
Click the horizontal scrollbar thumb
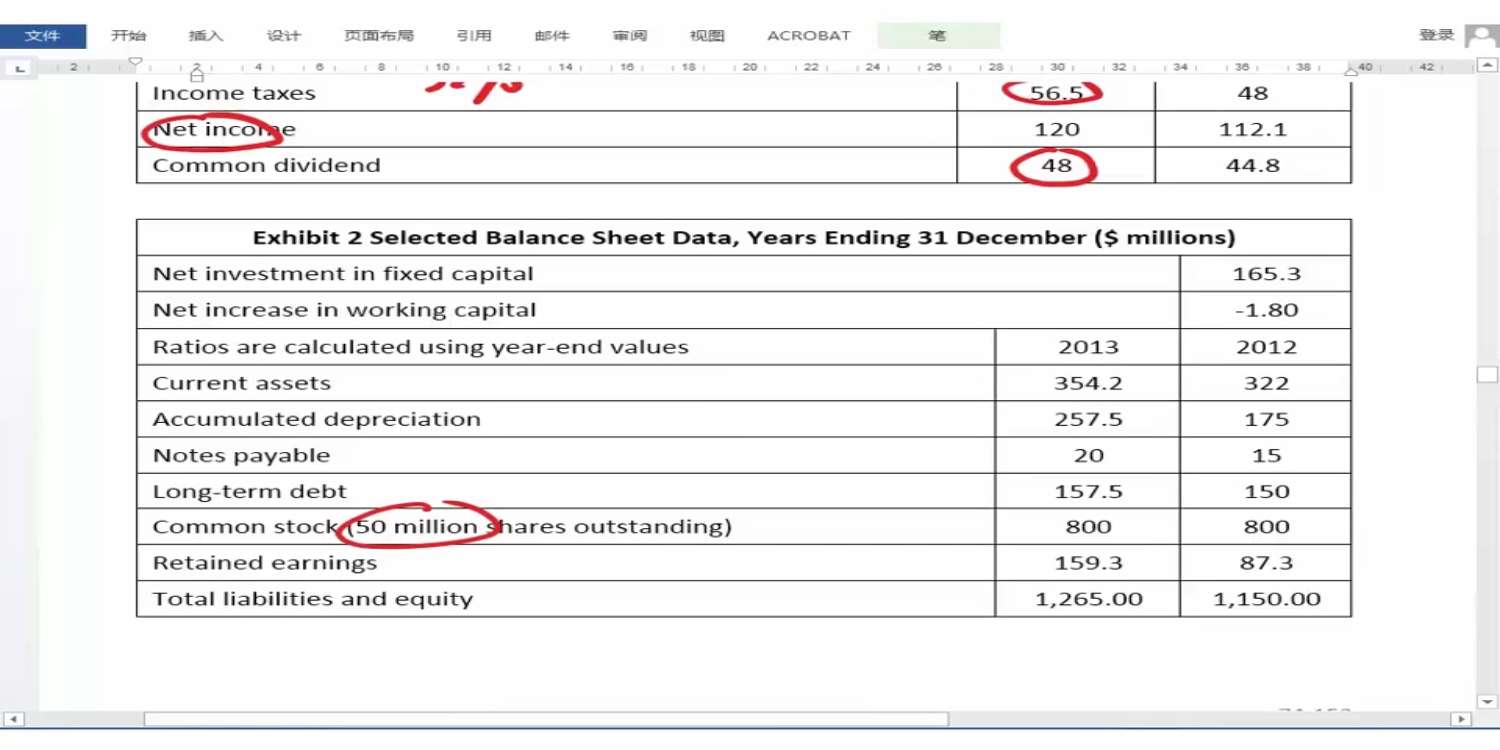(546, 719)
